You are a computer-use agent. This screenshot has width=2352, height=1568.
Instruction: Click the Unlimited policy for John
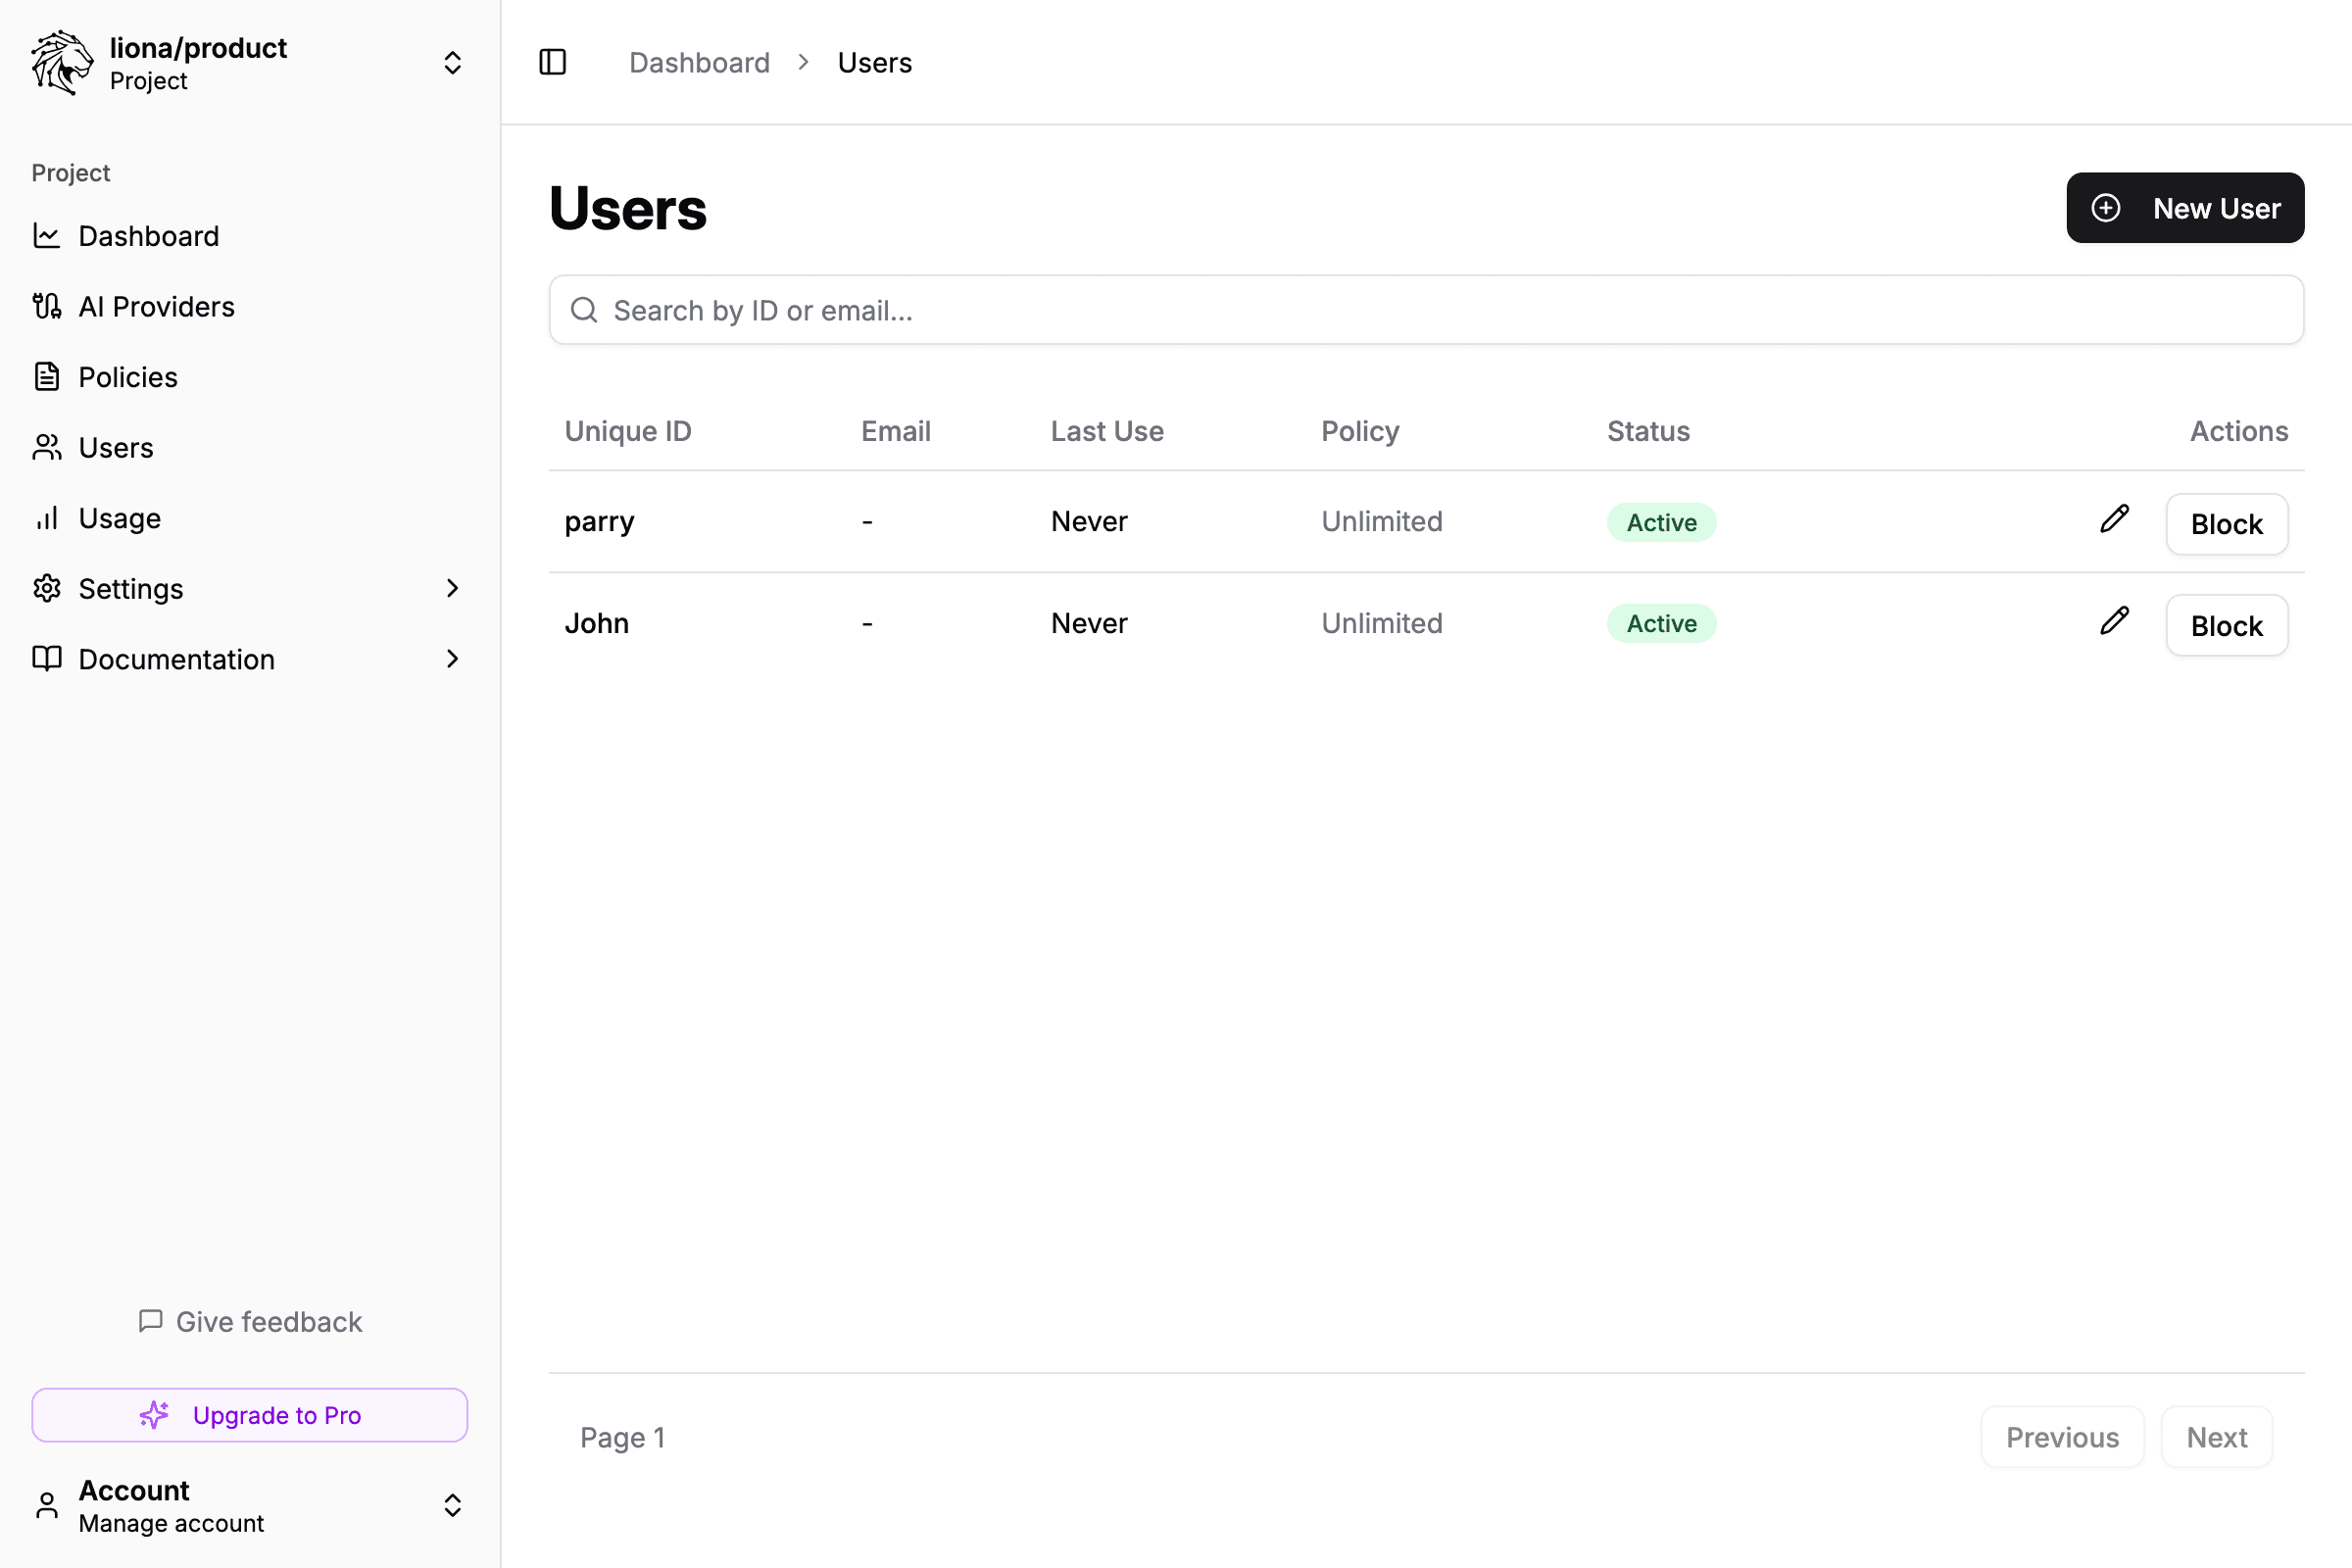pyautogui.click(x=1381, y=623)
